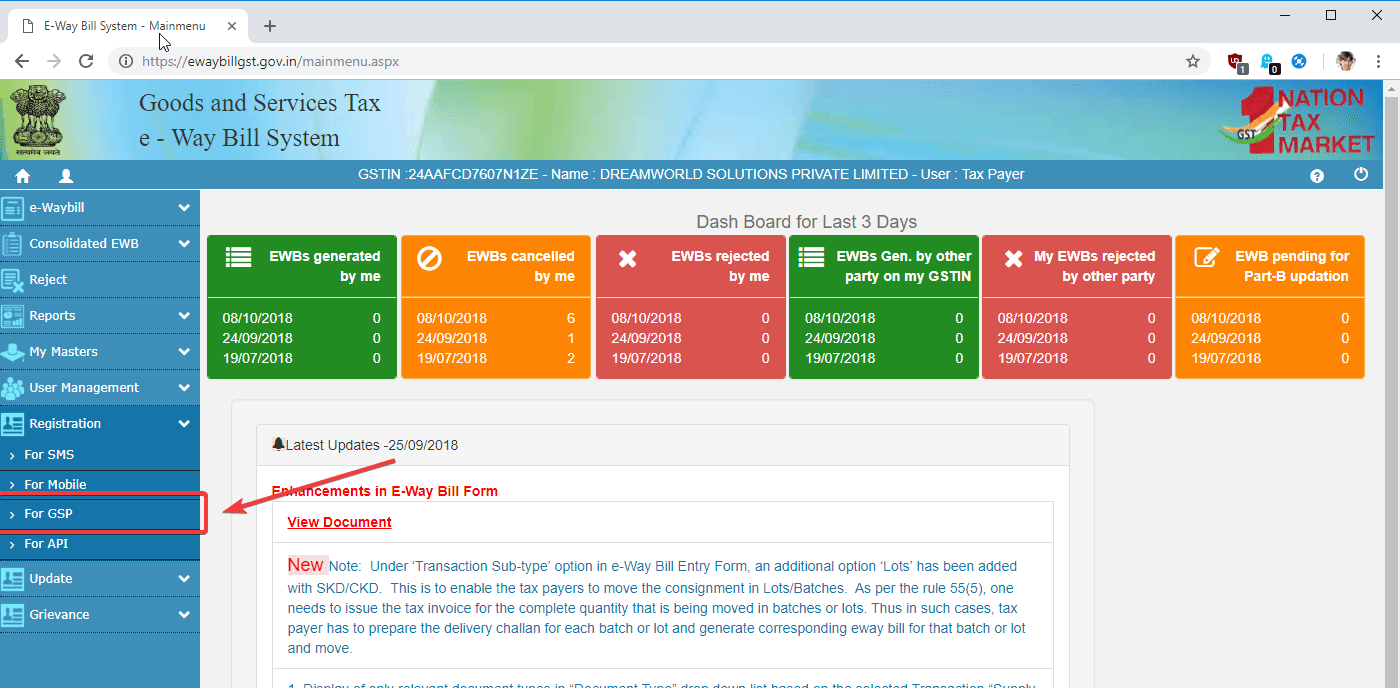This screenshot has width=1400, height=688.
Task: Open a new browser tab
Action: coord(269,26)
